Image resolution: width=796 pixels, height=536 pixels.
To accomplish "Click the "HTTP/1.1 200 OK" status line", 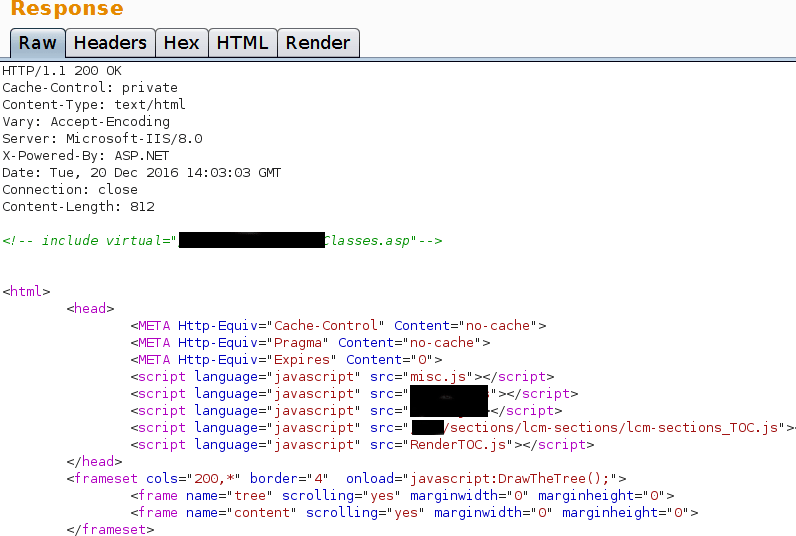I will click(x=62, y=71).
